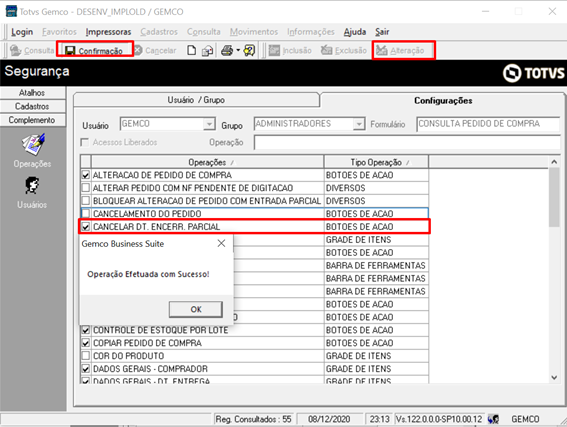Click the blank new document icon
The height and width of the screenshot is (427, 567).
point(191,50)
